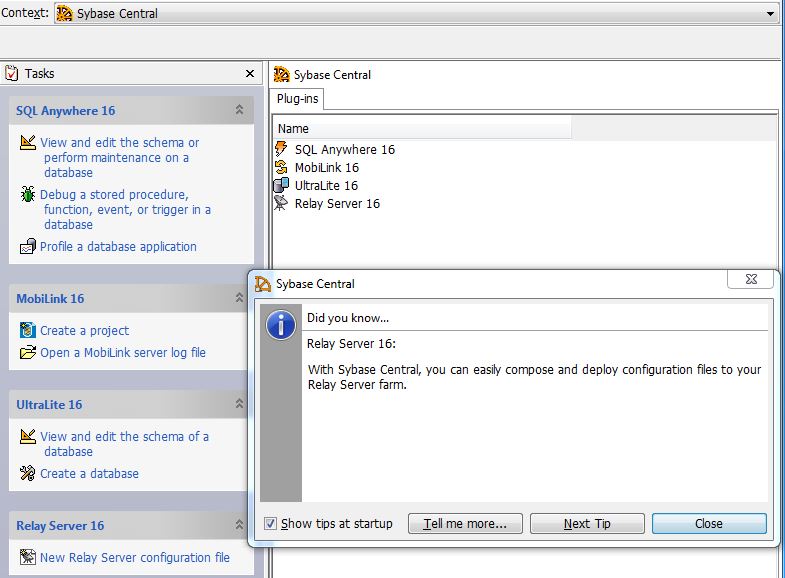Collapse the MobiLink 16 task group
The image size is (785, 578).
click(239, 298)
